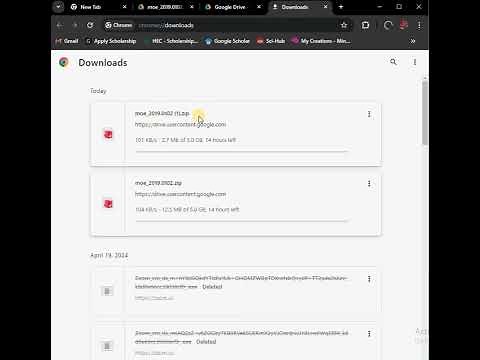The image size is (480, 360).
Task: Open the Sci-Hub bookmark
Action: pyautogui.click(x=271, y=41)
